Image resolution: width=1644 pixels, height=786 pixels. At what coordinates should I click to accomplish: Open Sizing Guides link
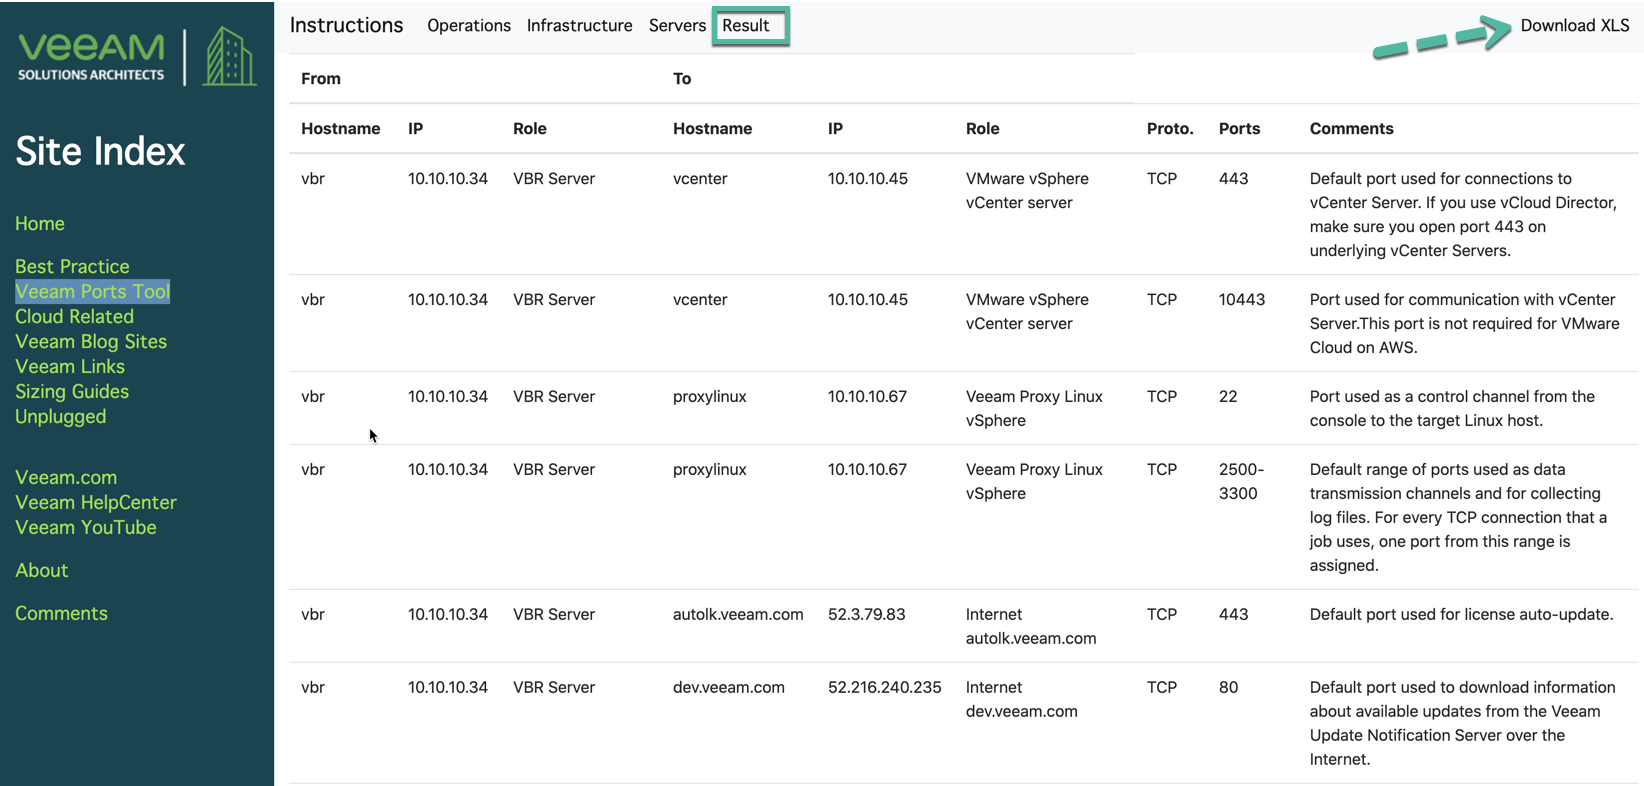pyautogui.click(x=72, y=391)
